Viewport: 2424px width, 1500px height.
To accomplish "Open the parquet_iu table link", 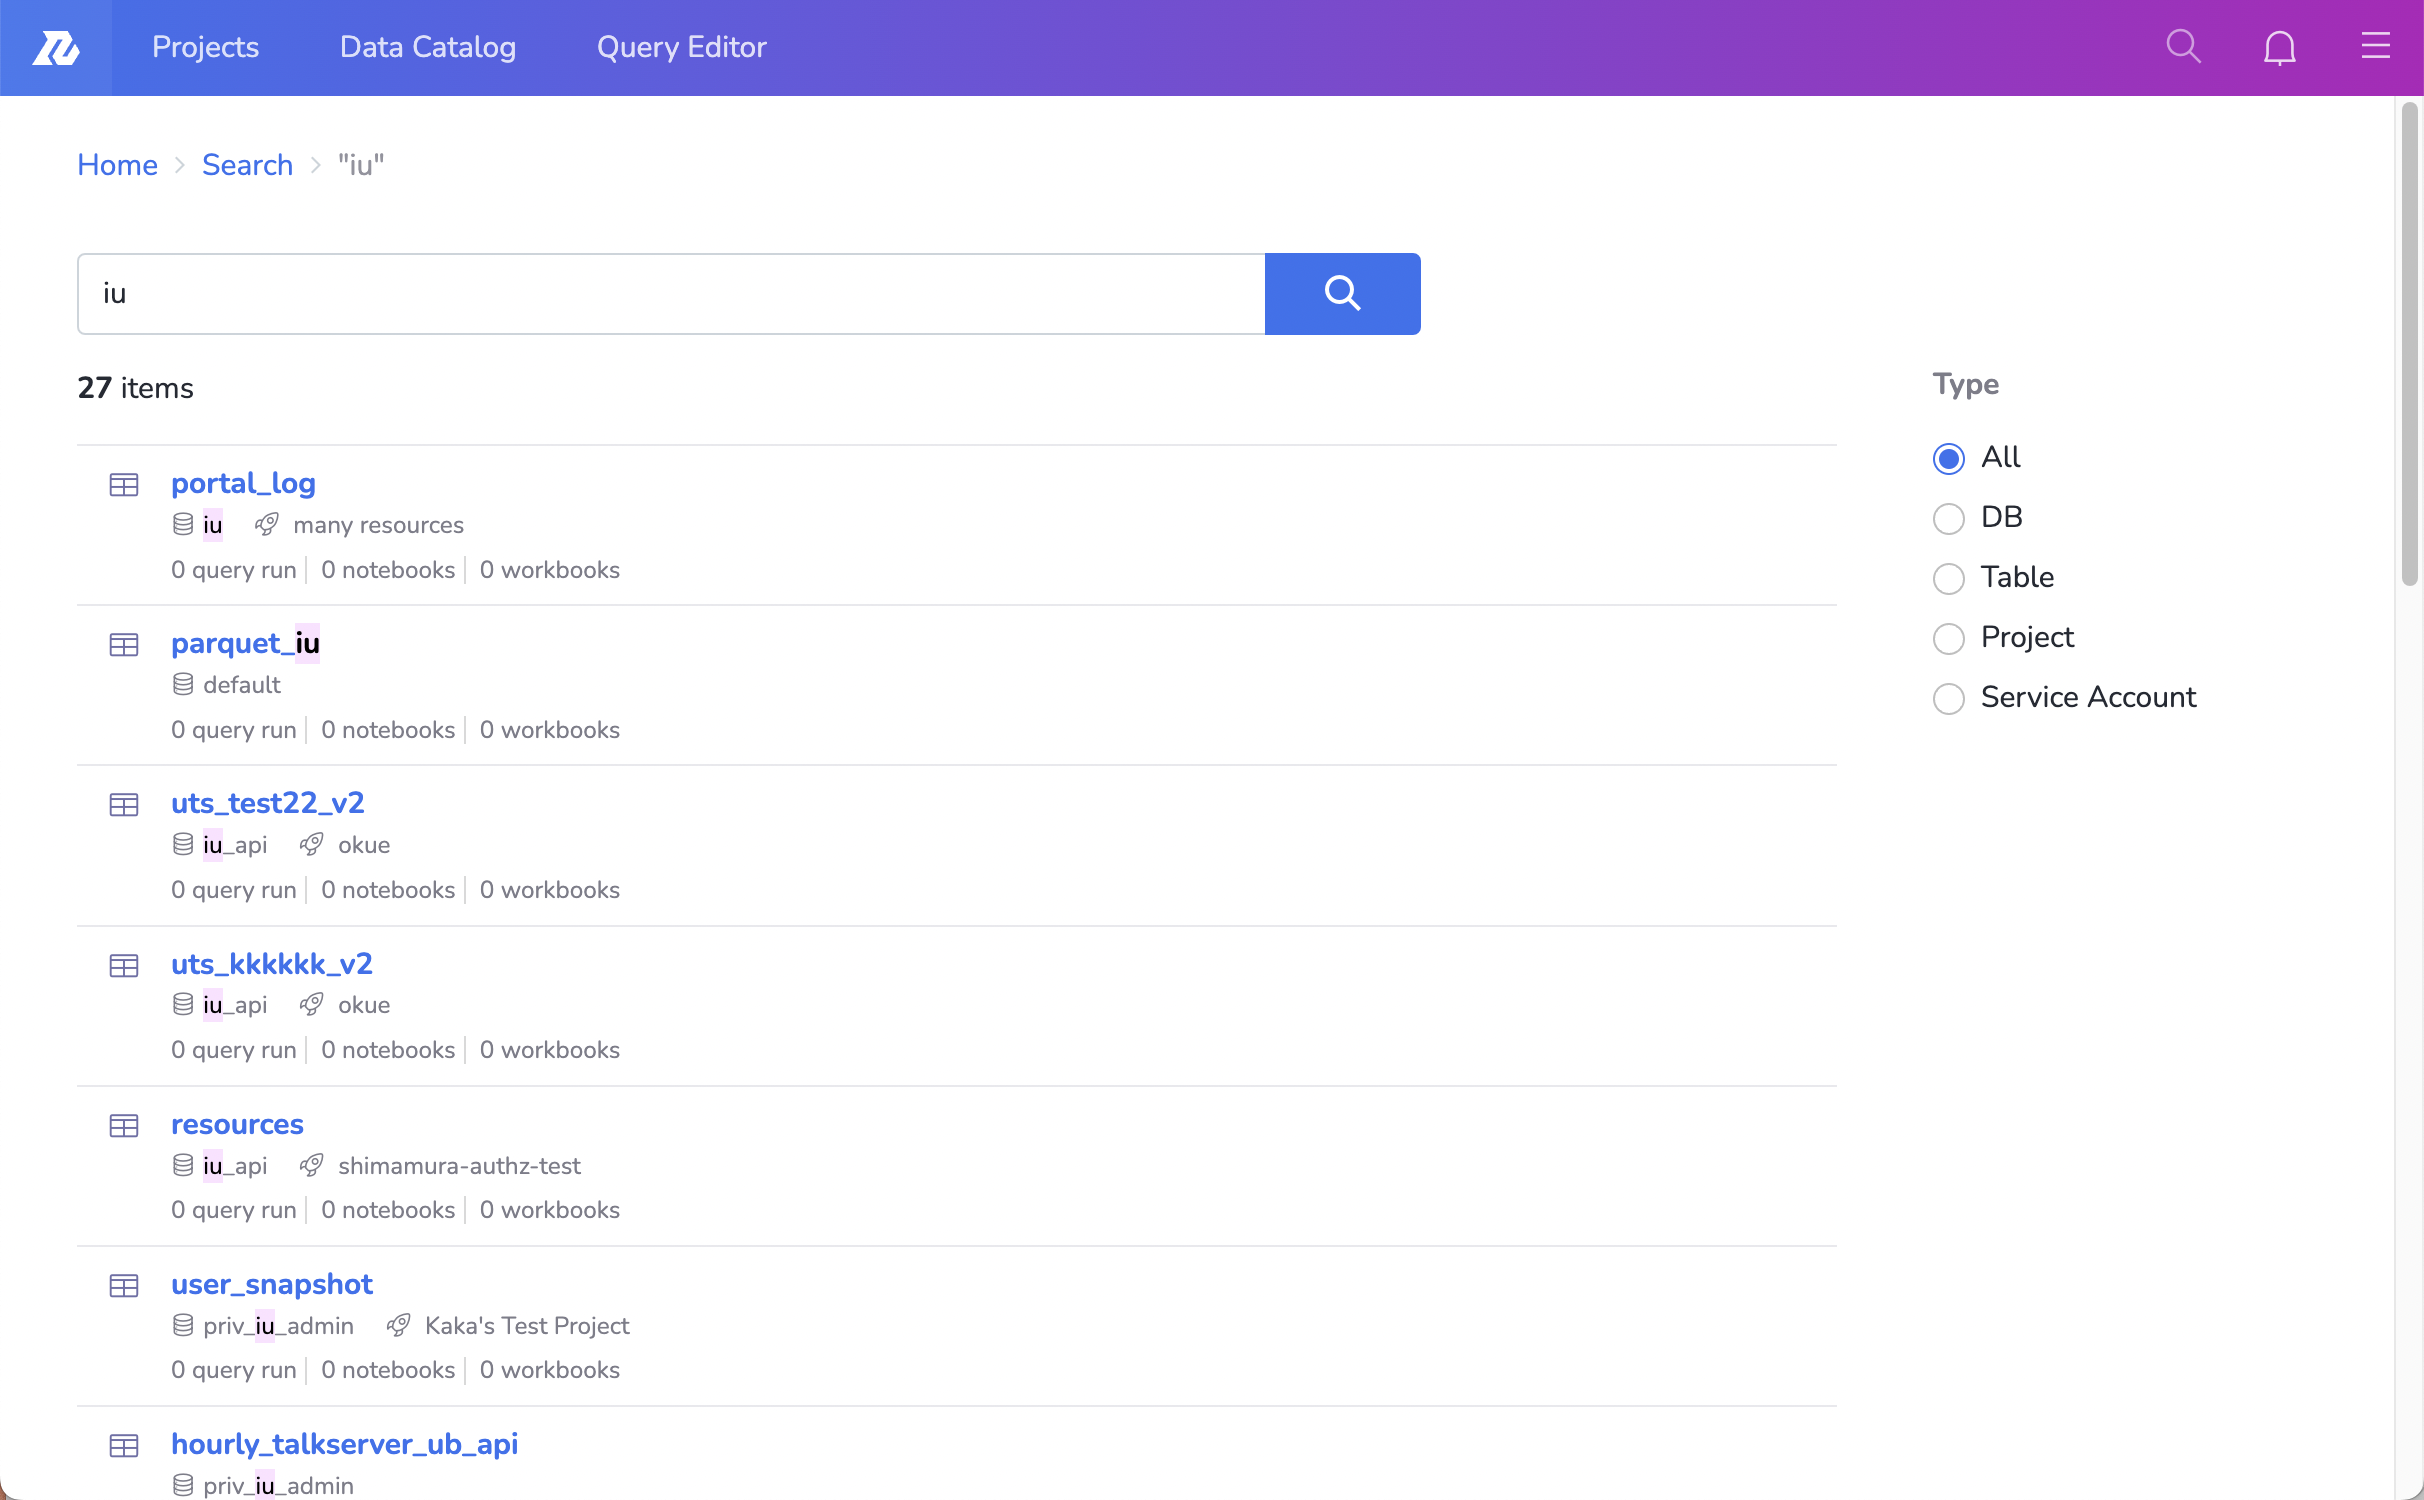I will tap(245, 643).
